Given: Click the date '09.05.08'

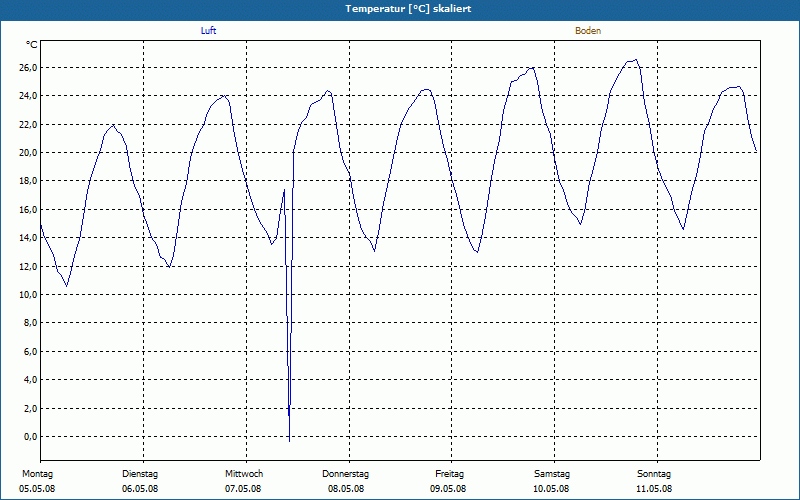Looking at the screenshot, I should pos(448,489).
